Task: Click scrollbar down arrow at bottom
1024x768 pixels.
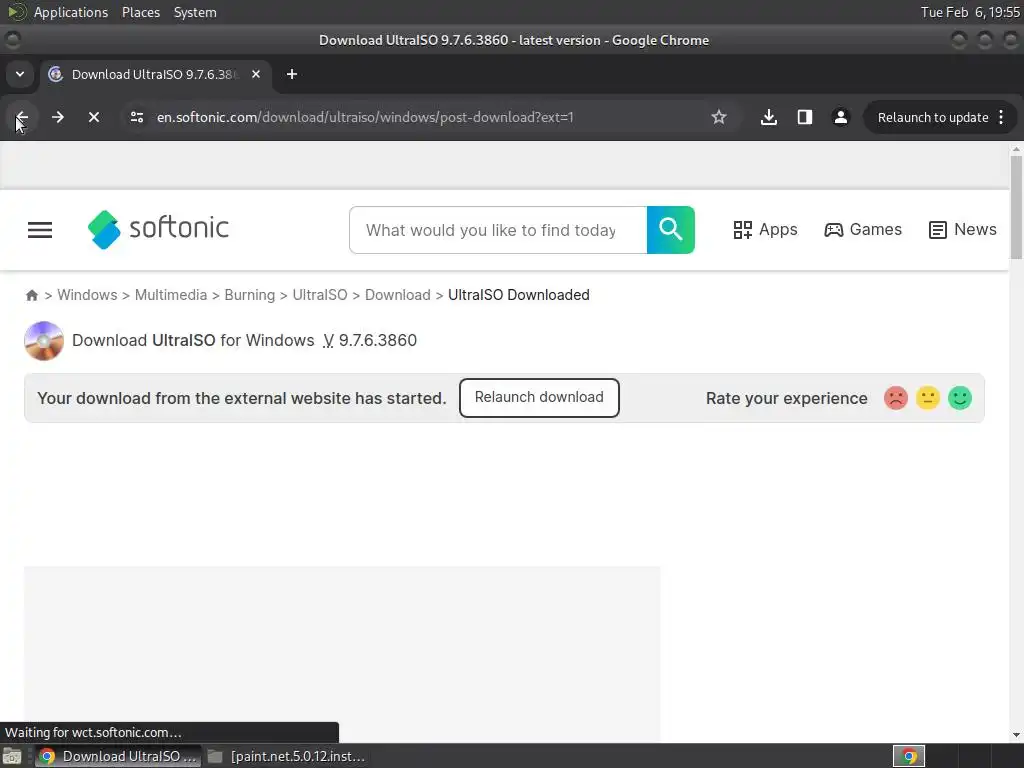Action: (1016, 735)
